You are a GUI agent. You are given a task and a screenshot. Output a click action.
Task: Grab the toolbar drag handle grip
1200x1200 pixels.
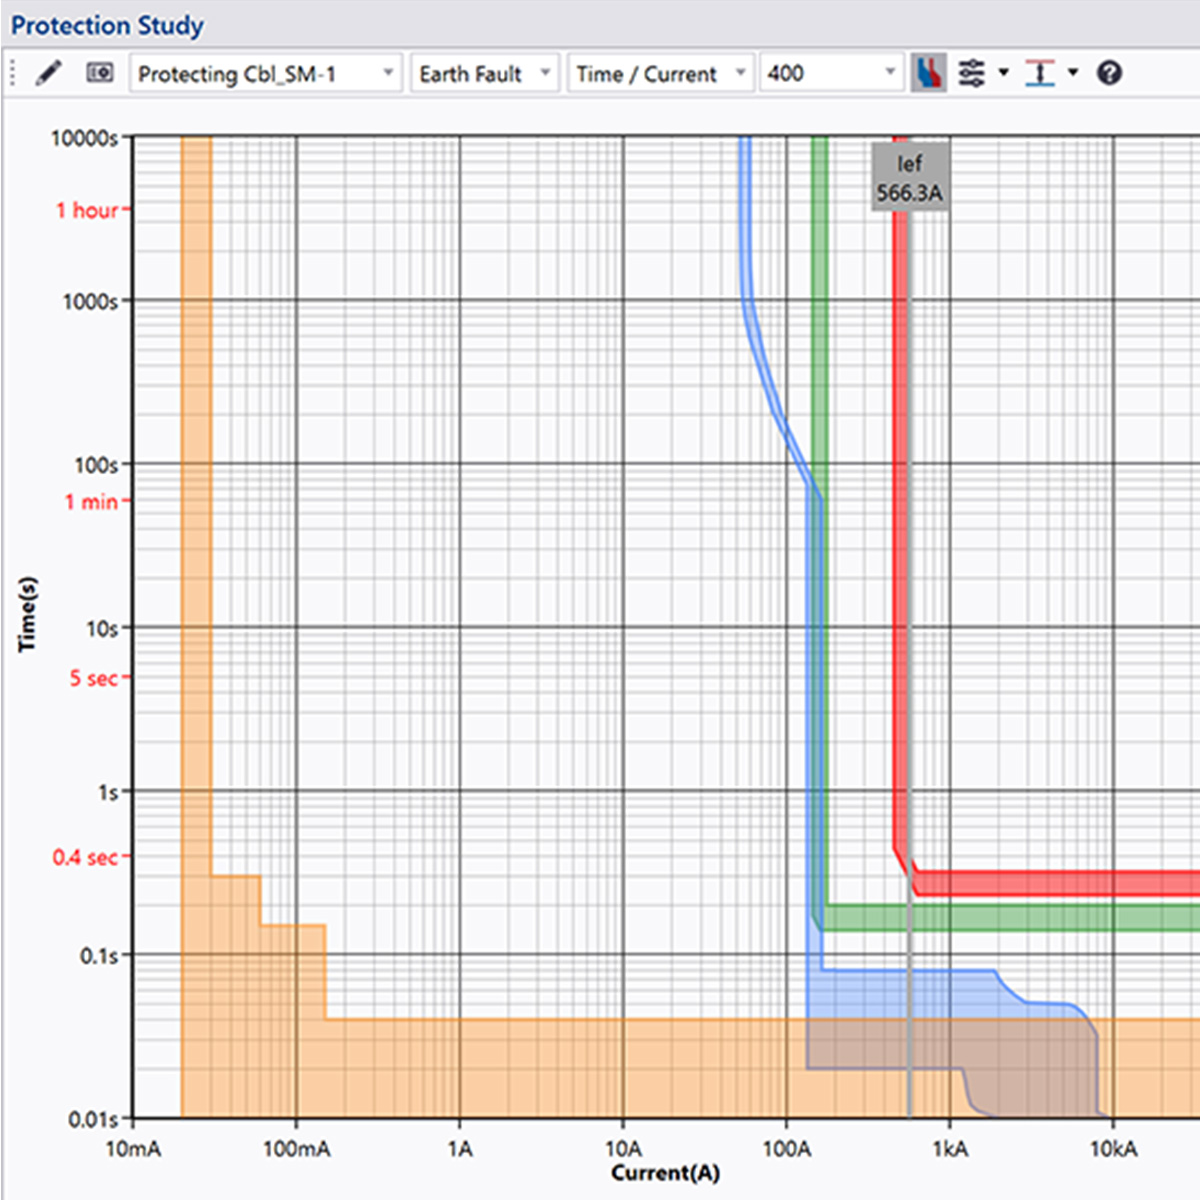click(13, 73)
